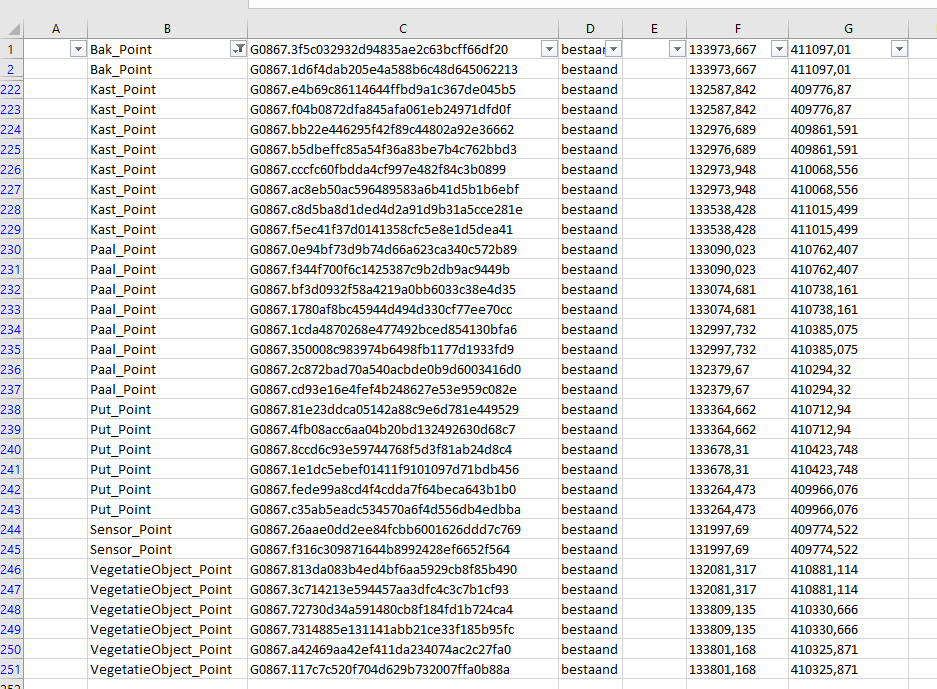Image resolution: width=937 pixels, height=689 pixels.
Task: Click value 133090,023 in row 230
Action: (737, 249)
